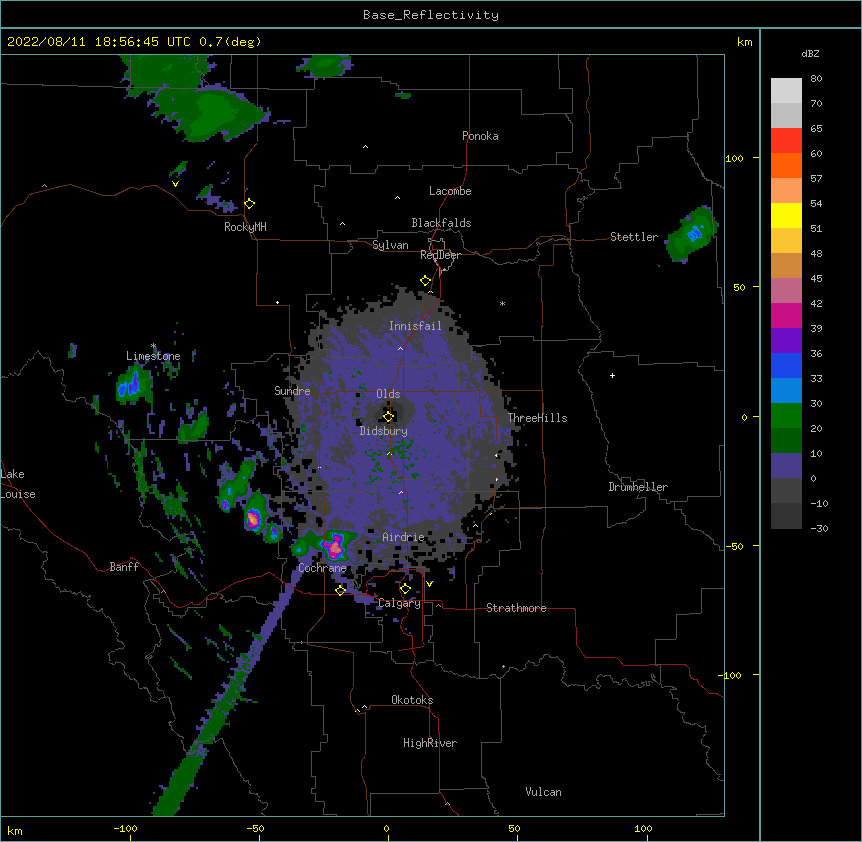Select the Cochrane town label
Screen dimensions: 862x842
(322, 568)
